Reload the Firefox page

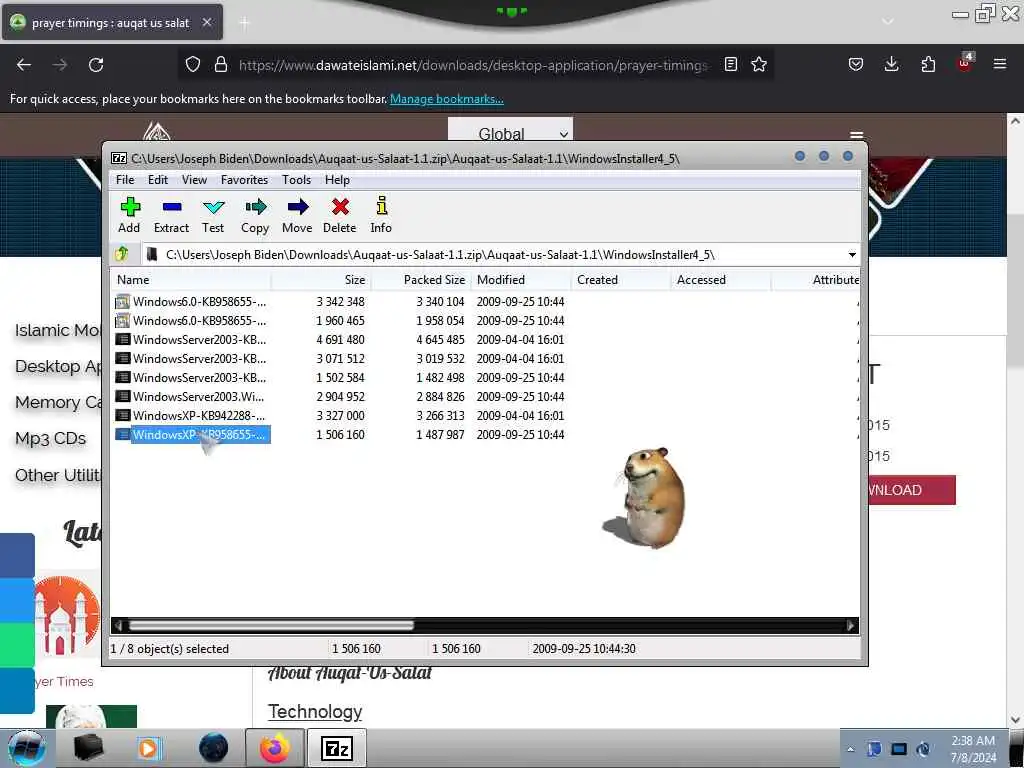click(x=96, y=65)
